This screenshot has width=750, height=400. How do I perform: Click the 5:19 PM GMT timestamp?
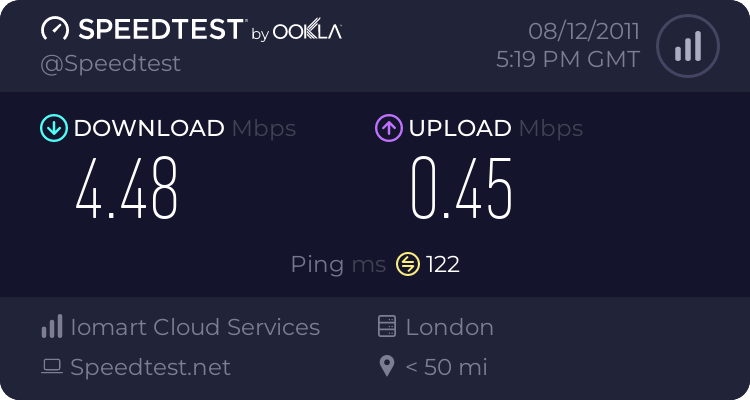[x=568, y=59]
